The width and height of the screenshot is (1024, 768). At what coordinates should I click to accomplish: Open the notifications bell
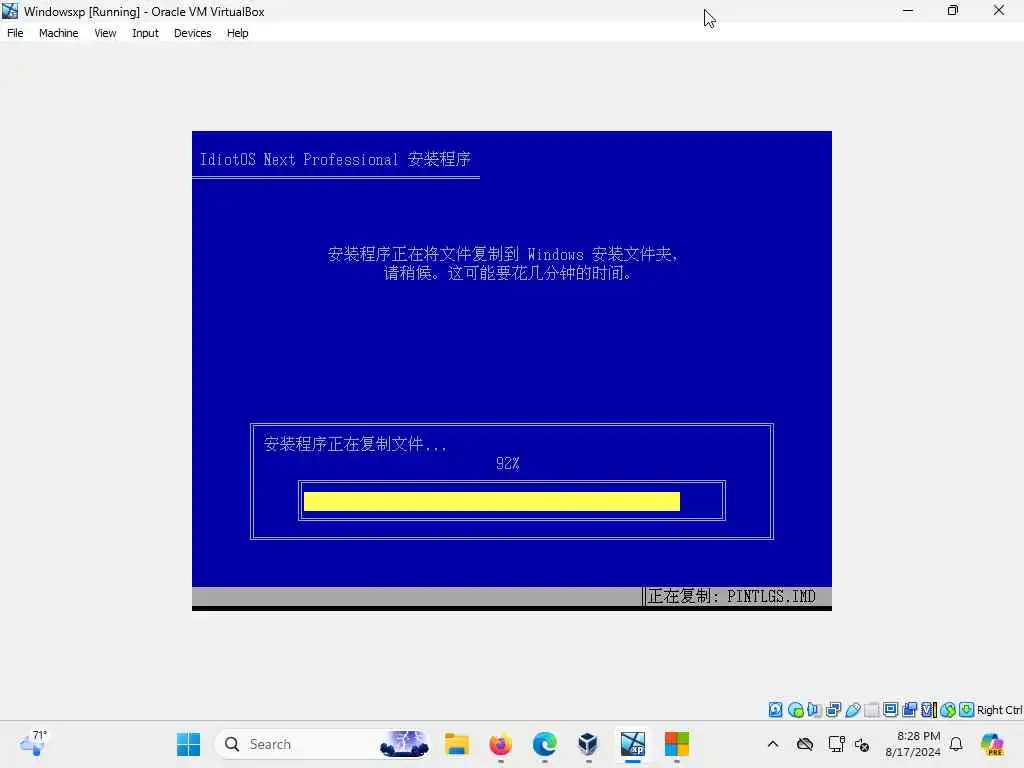tap(956, 744)
